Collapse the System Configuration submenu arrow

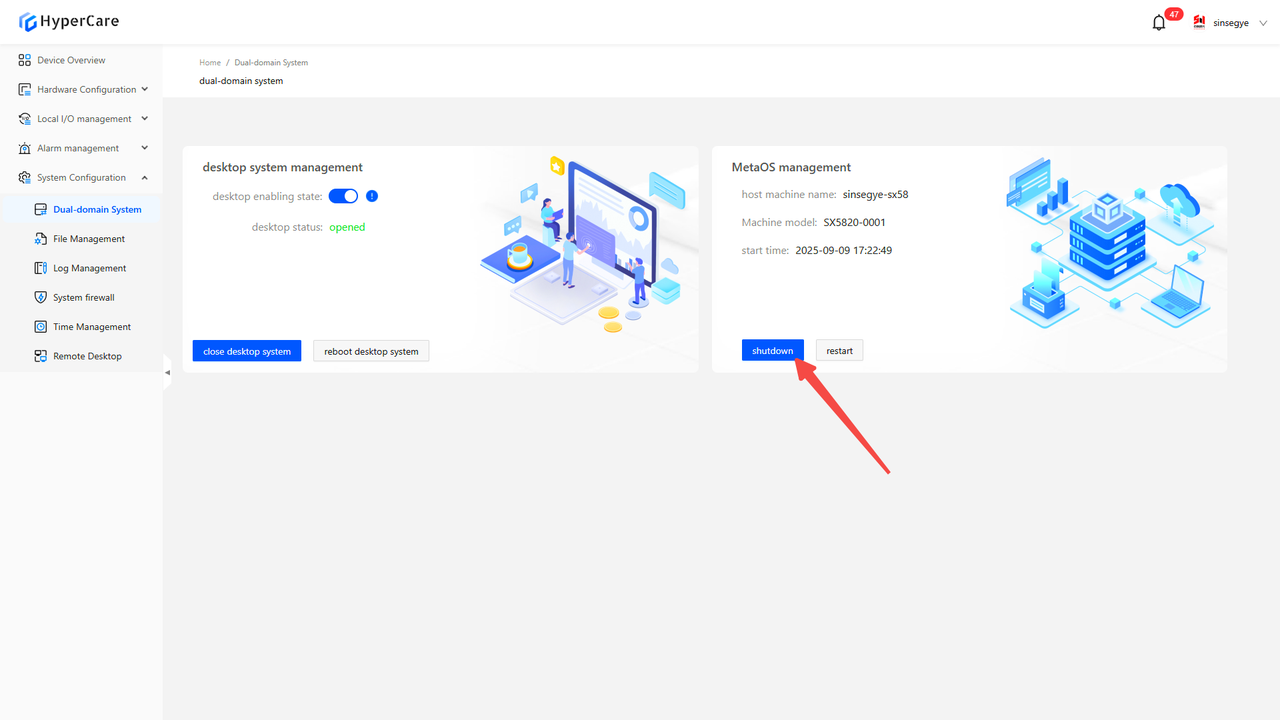tap(145, 177)
